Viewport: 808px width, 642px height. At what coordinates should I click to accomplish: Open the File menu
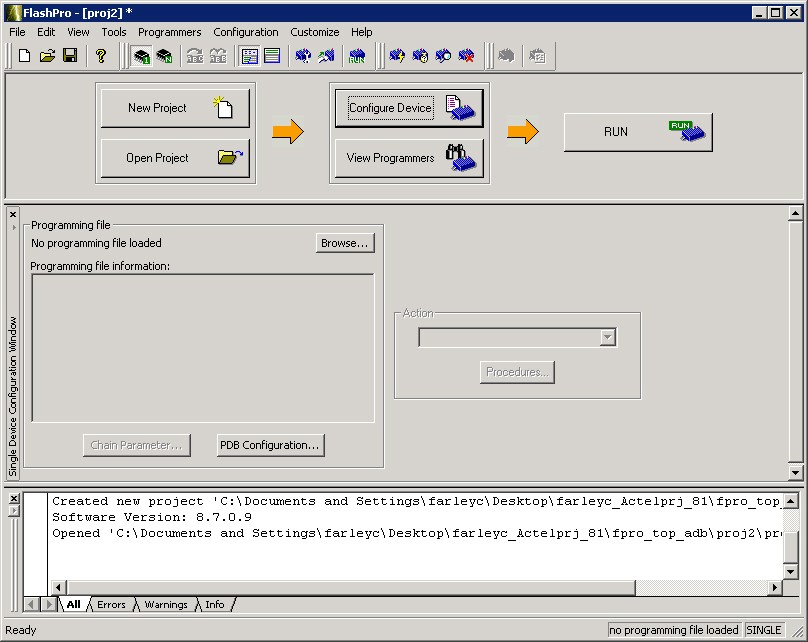click(x=17, y=32)
